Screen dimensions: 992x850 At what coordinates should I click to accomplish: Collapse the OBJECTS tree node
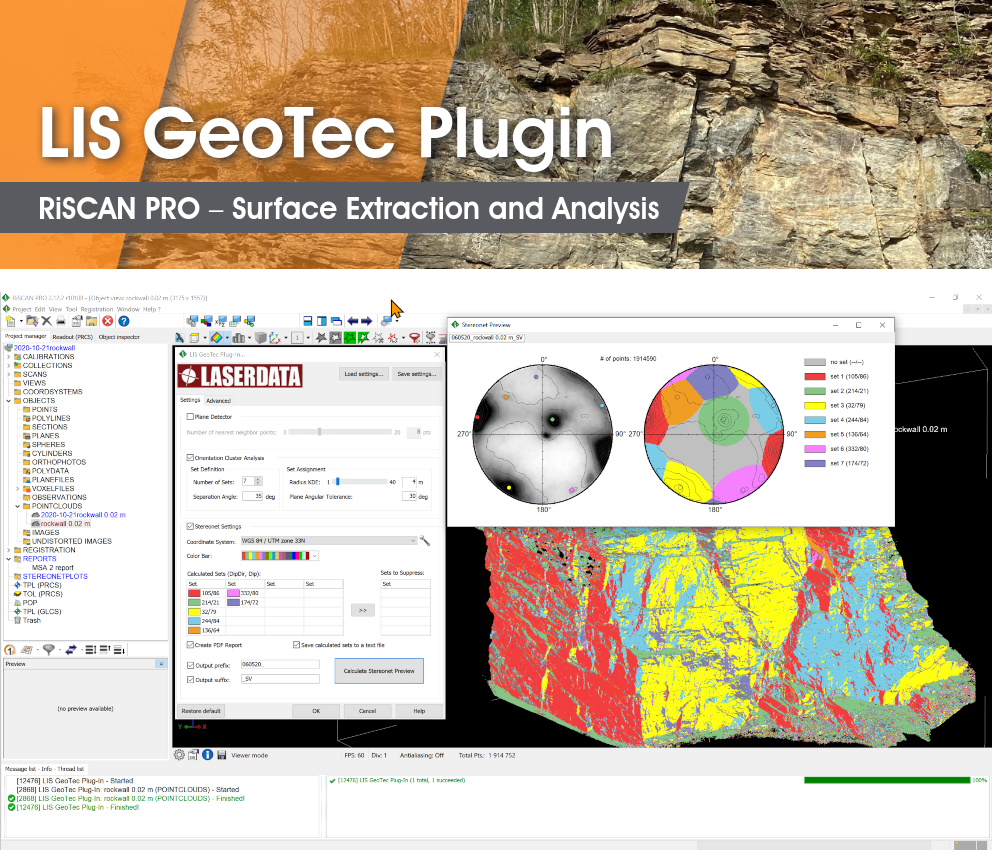point(9,401)
